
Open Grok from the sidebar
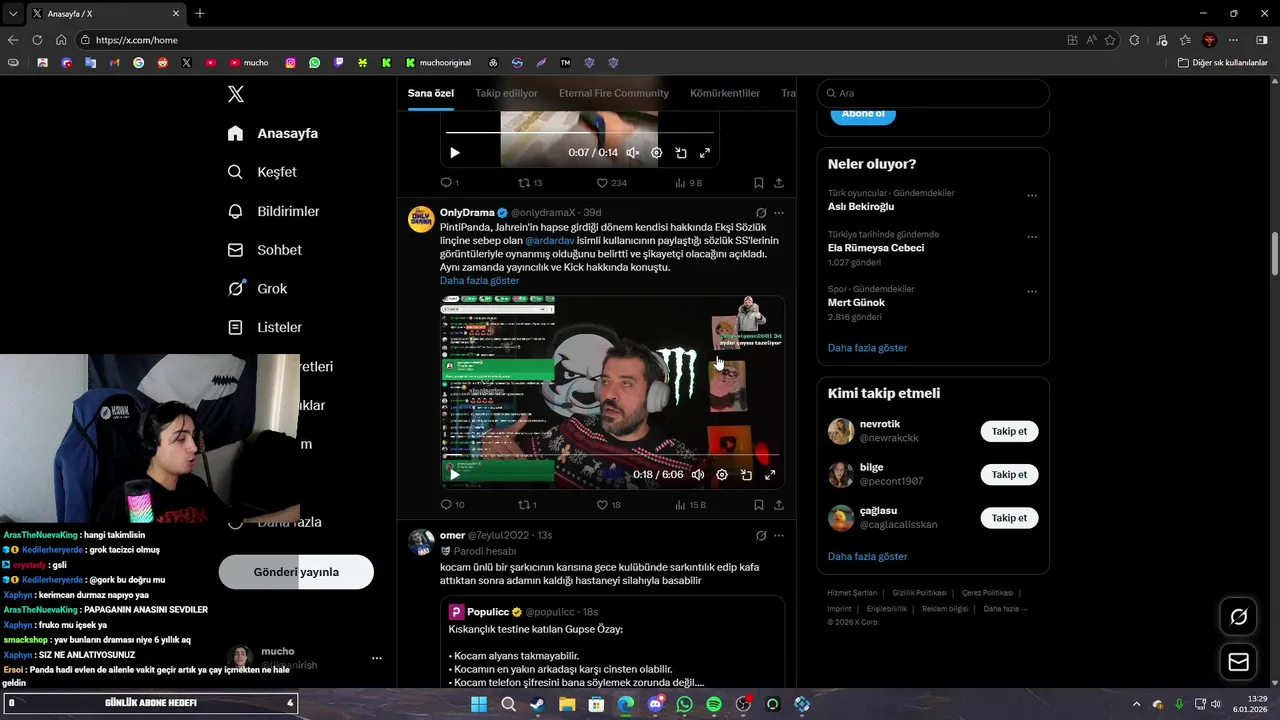point(258,288)
